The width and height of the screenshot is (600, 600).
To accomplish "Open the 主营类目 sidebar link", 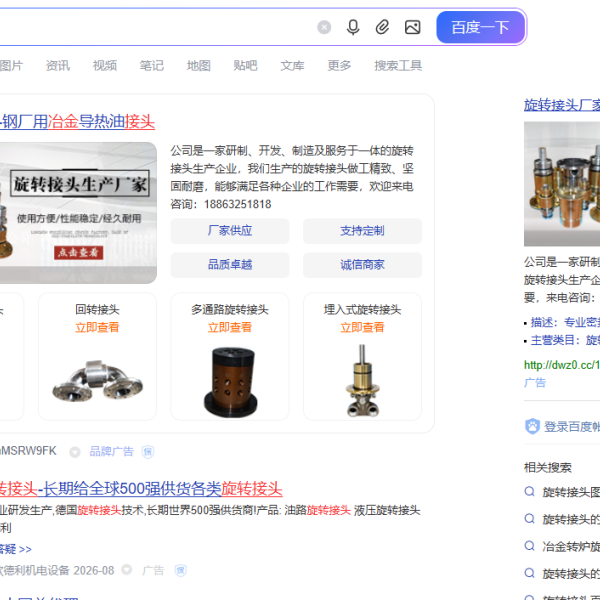I will (565, 340).
